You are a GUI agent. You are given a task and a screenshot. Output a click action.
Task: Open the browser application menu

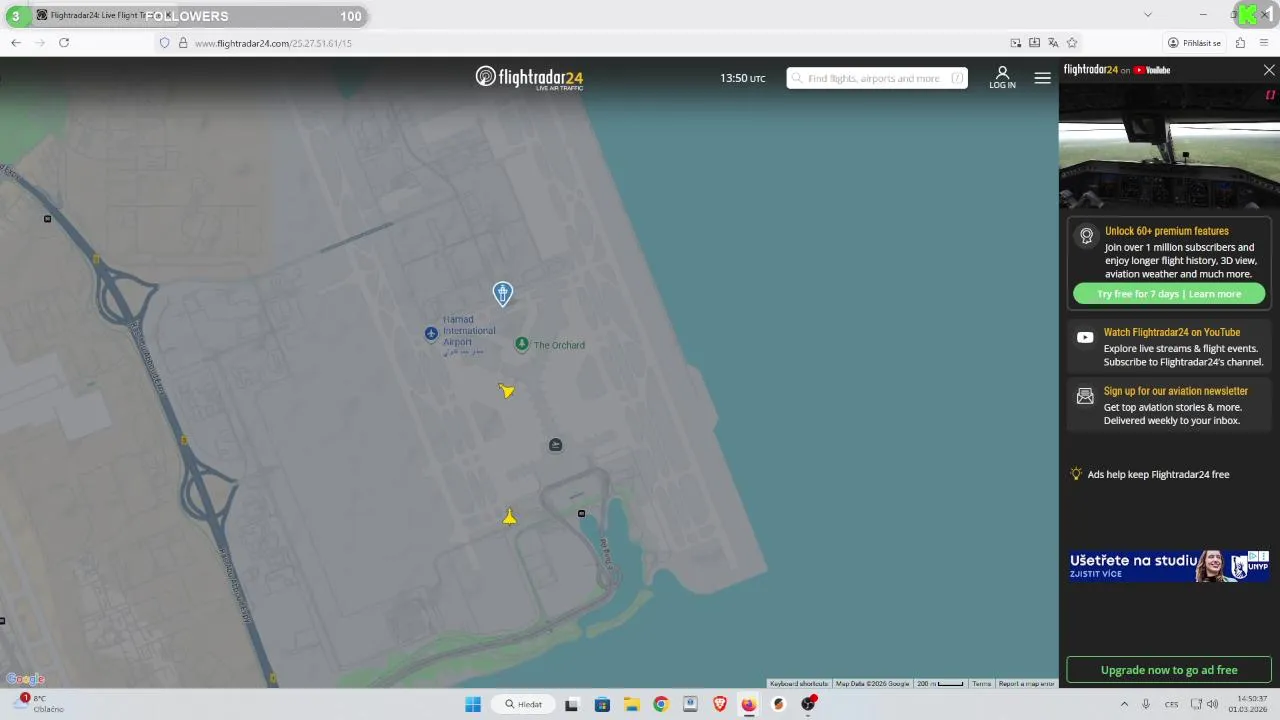tap(1264, 43)
